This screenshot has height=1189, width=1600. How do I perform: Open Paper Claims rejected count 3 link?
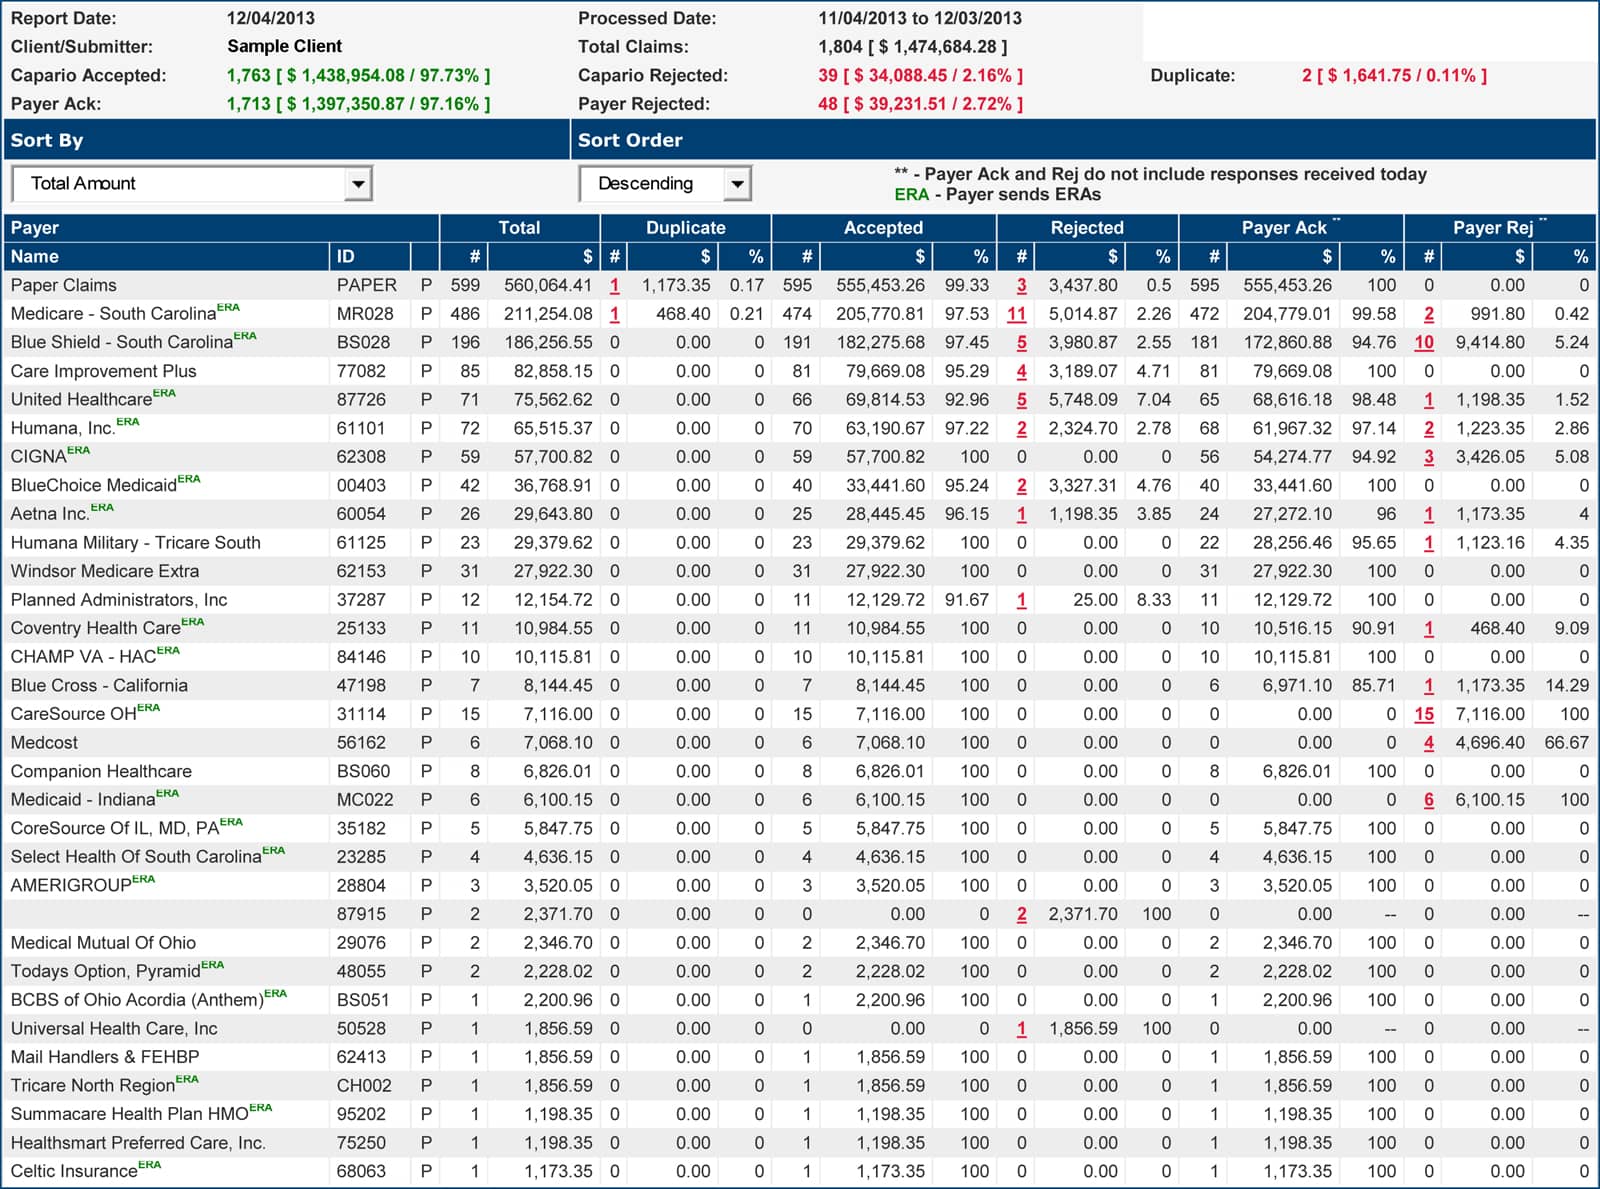[1021, 285]
